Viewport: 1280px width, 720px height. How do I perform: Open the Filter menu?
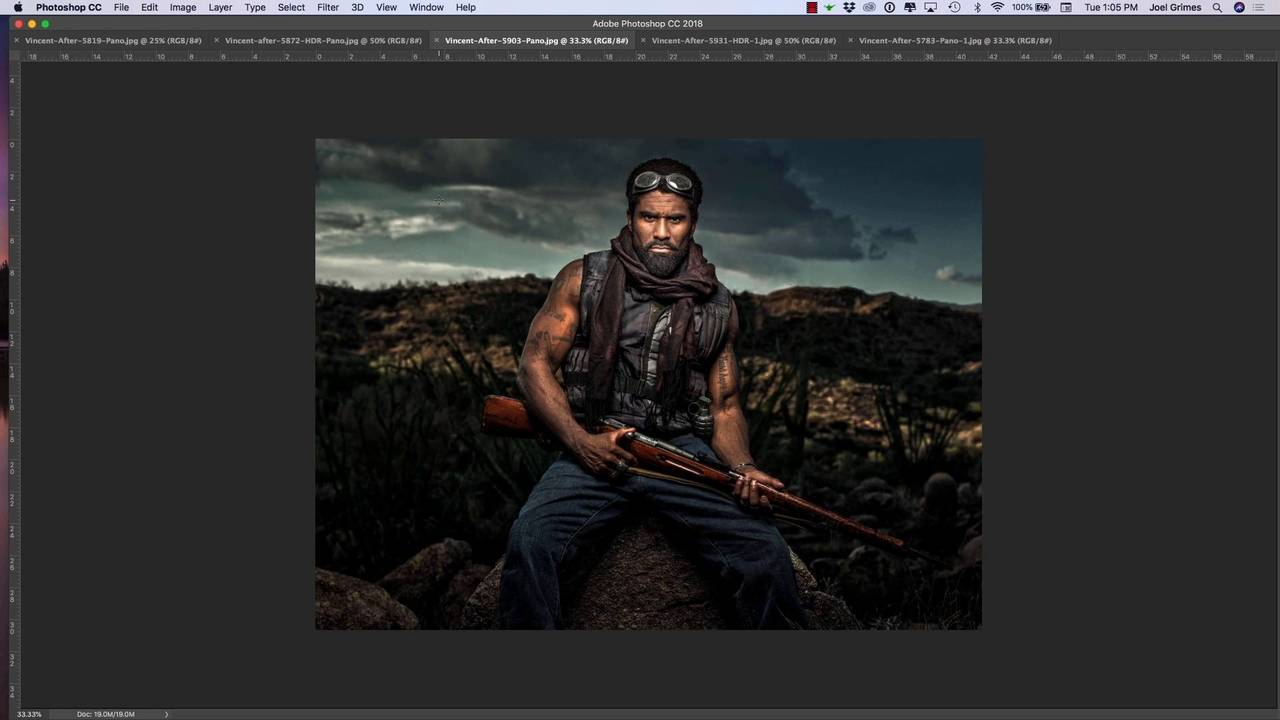(328, 7)
